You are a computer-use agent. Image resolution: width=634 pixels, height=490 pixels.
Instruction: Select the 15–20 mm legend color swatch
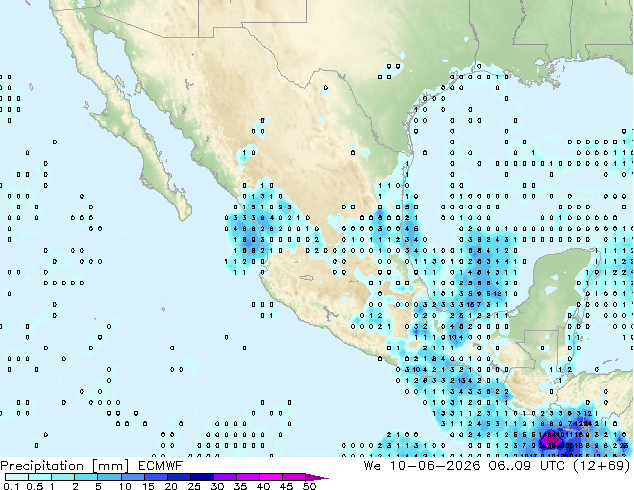(x=156, y=477)
